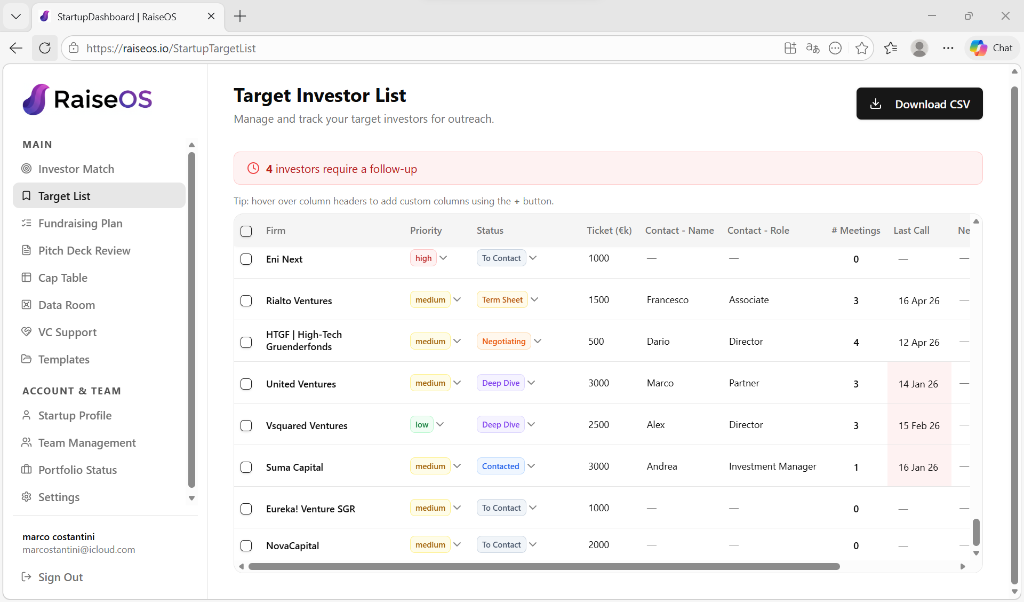The image size is (1024, 602).
Task: Open browser settings ellipsis menu
Action: coord(948,48)
